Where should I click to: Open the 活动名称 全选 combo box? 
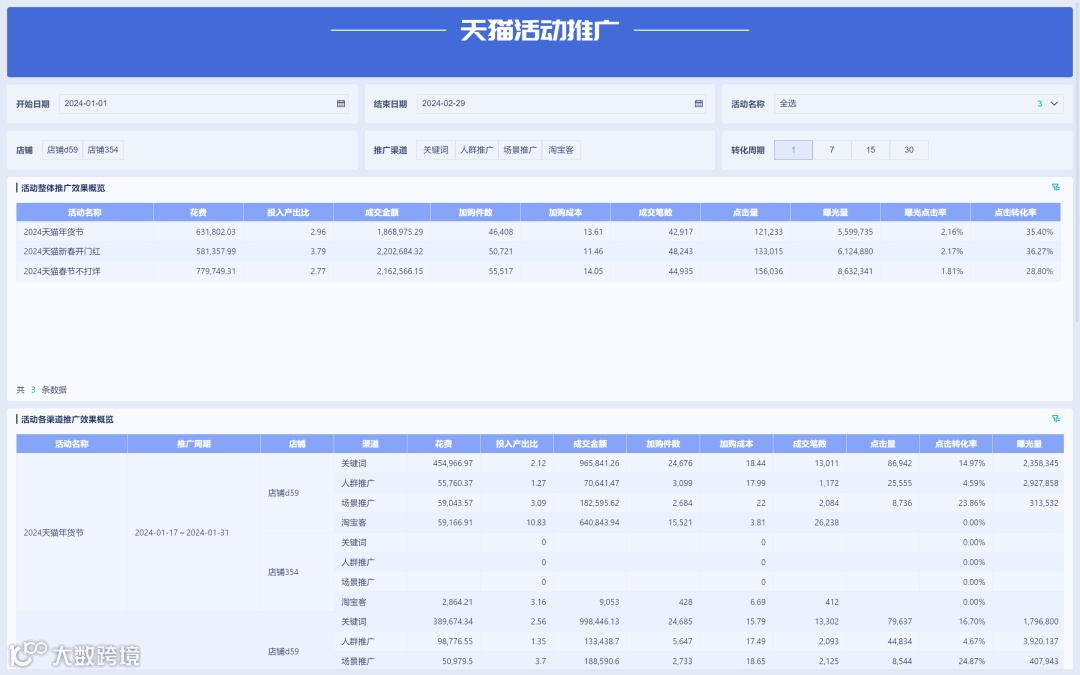pos(919,104)
